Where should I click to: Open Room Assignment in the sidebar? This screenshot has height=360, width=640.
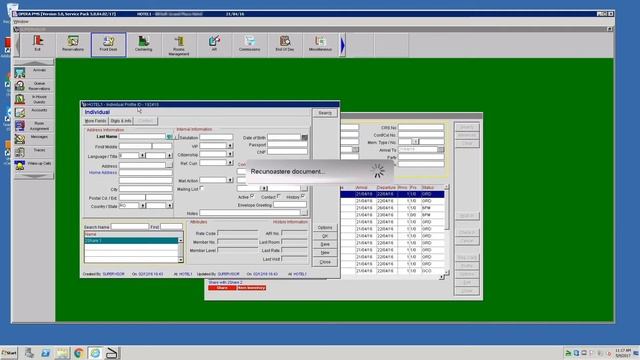point(34,126)
